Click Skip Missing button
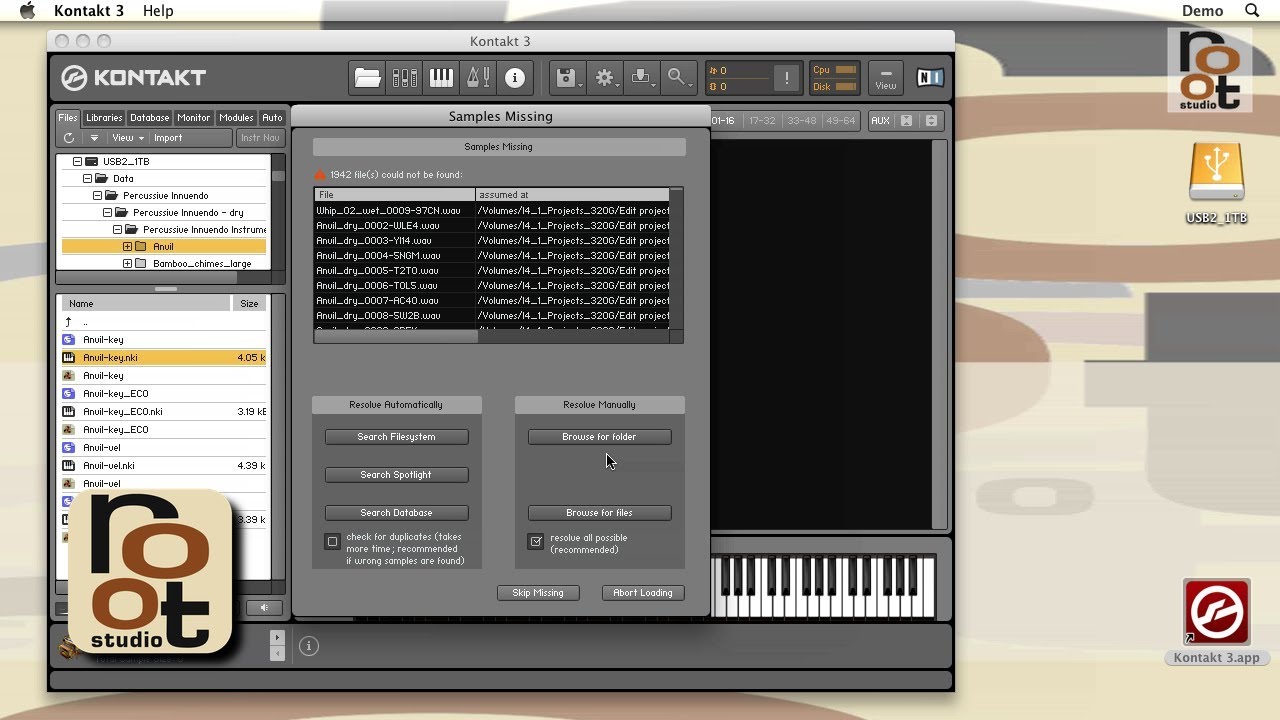 point(538,593)
